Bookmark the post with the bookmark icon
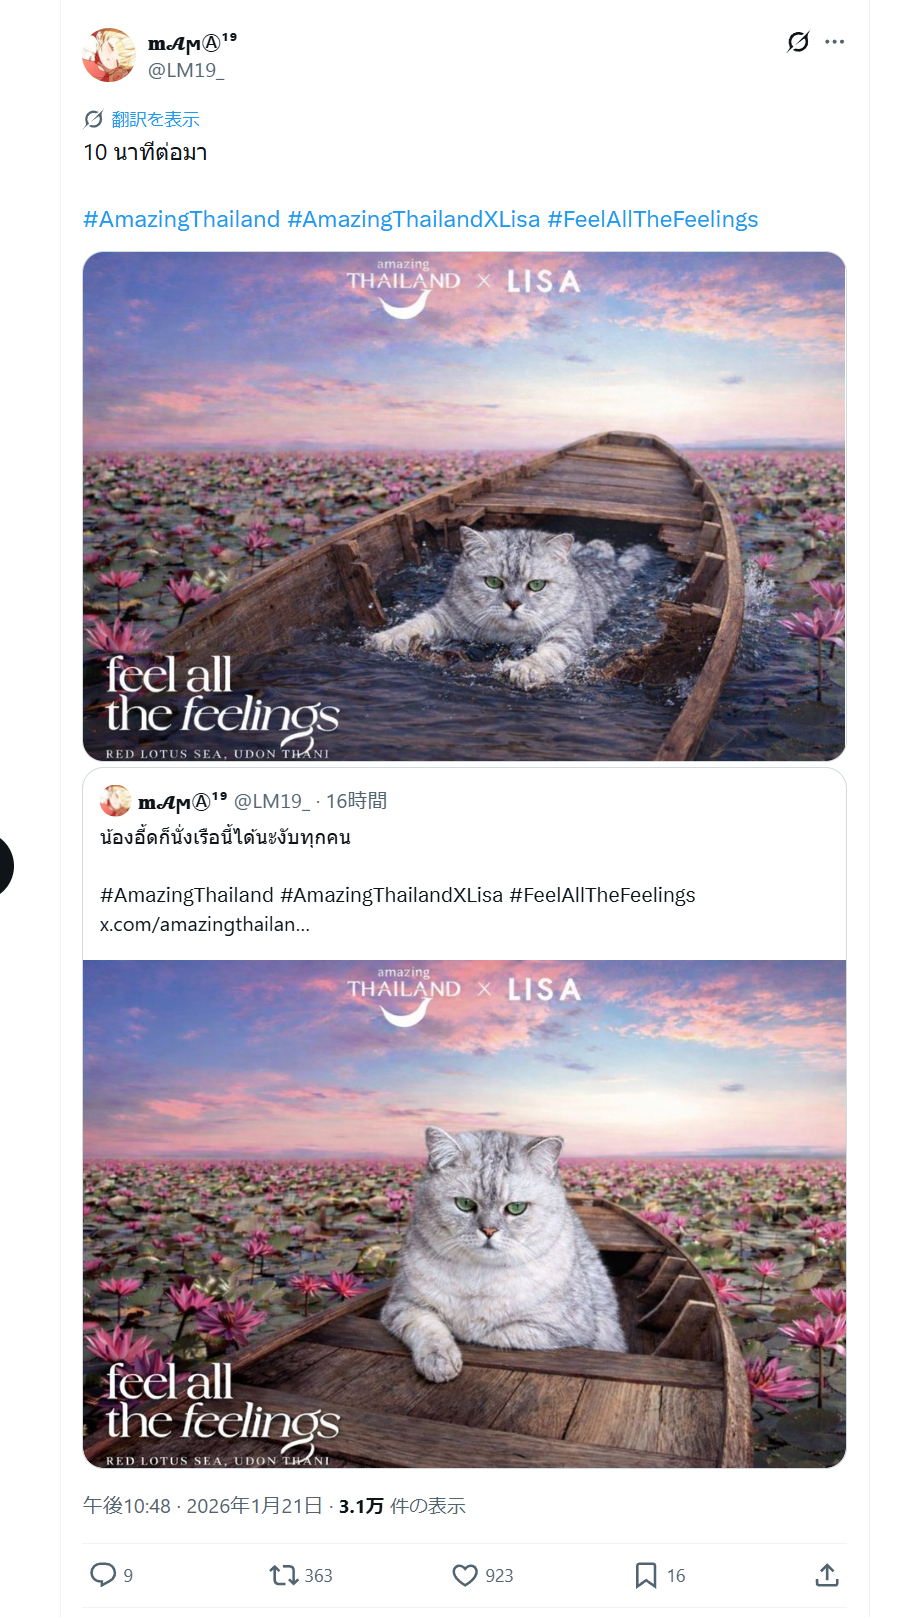The height and width of the screenshot is (1617, 903). pyautogui.click(x=646, y=1575)
